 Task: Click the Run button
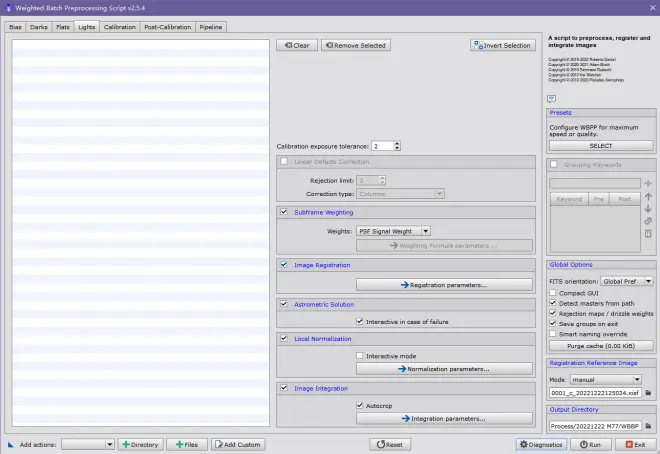(x=590, y=444)
